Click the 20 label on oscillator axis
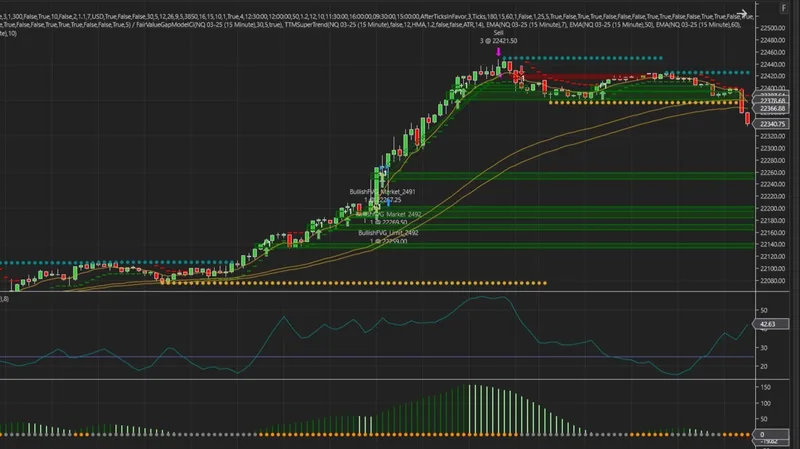 (764, 366)
